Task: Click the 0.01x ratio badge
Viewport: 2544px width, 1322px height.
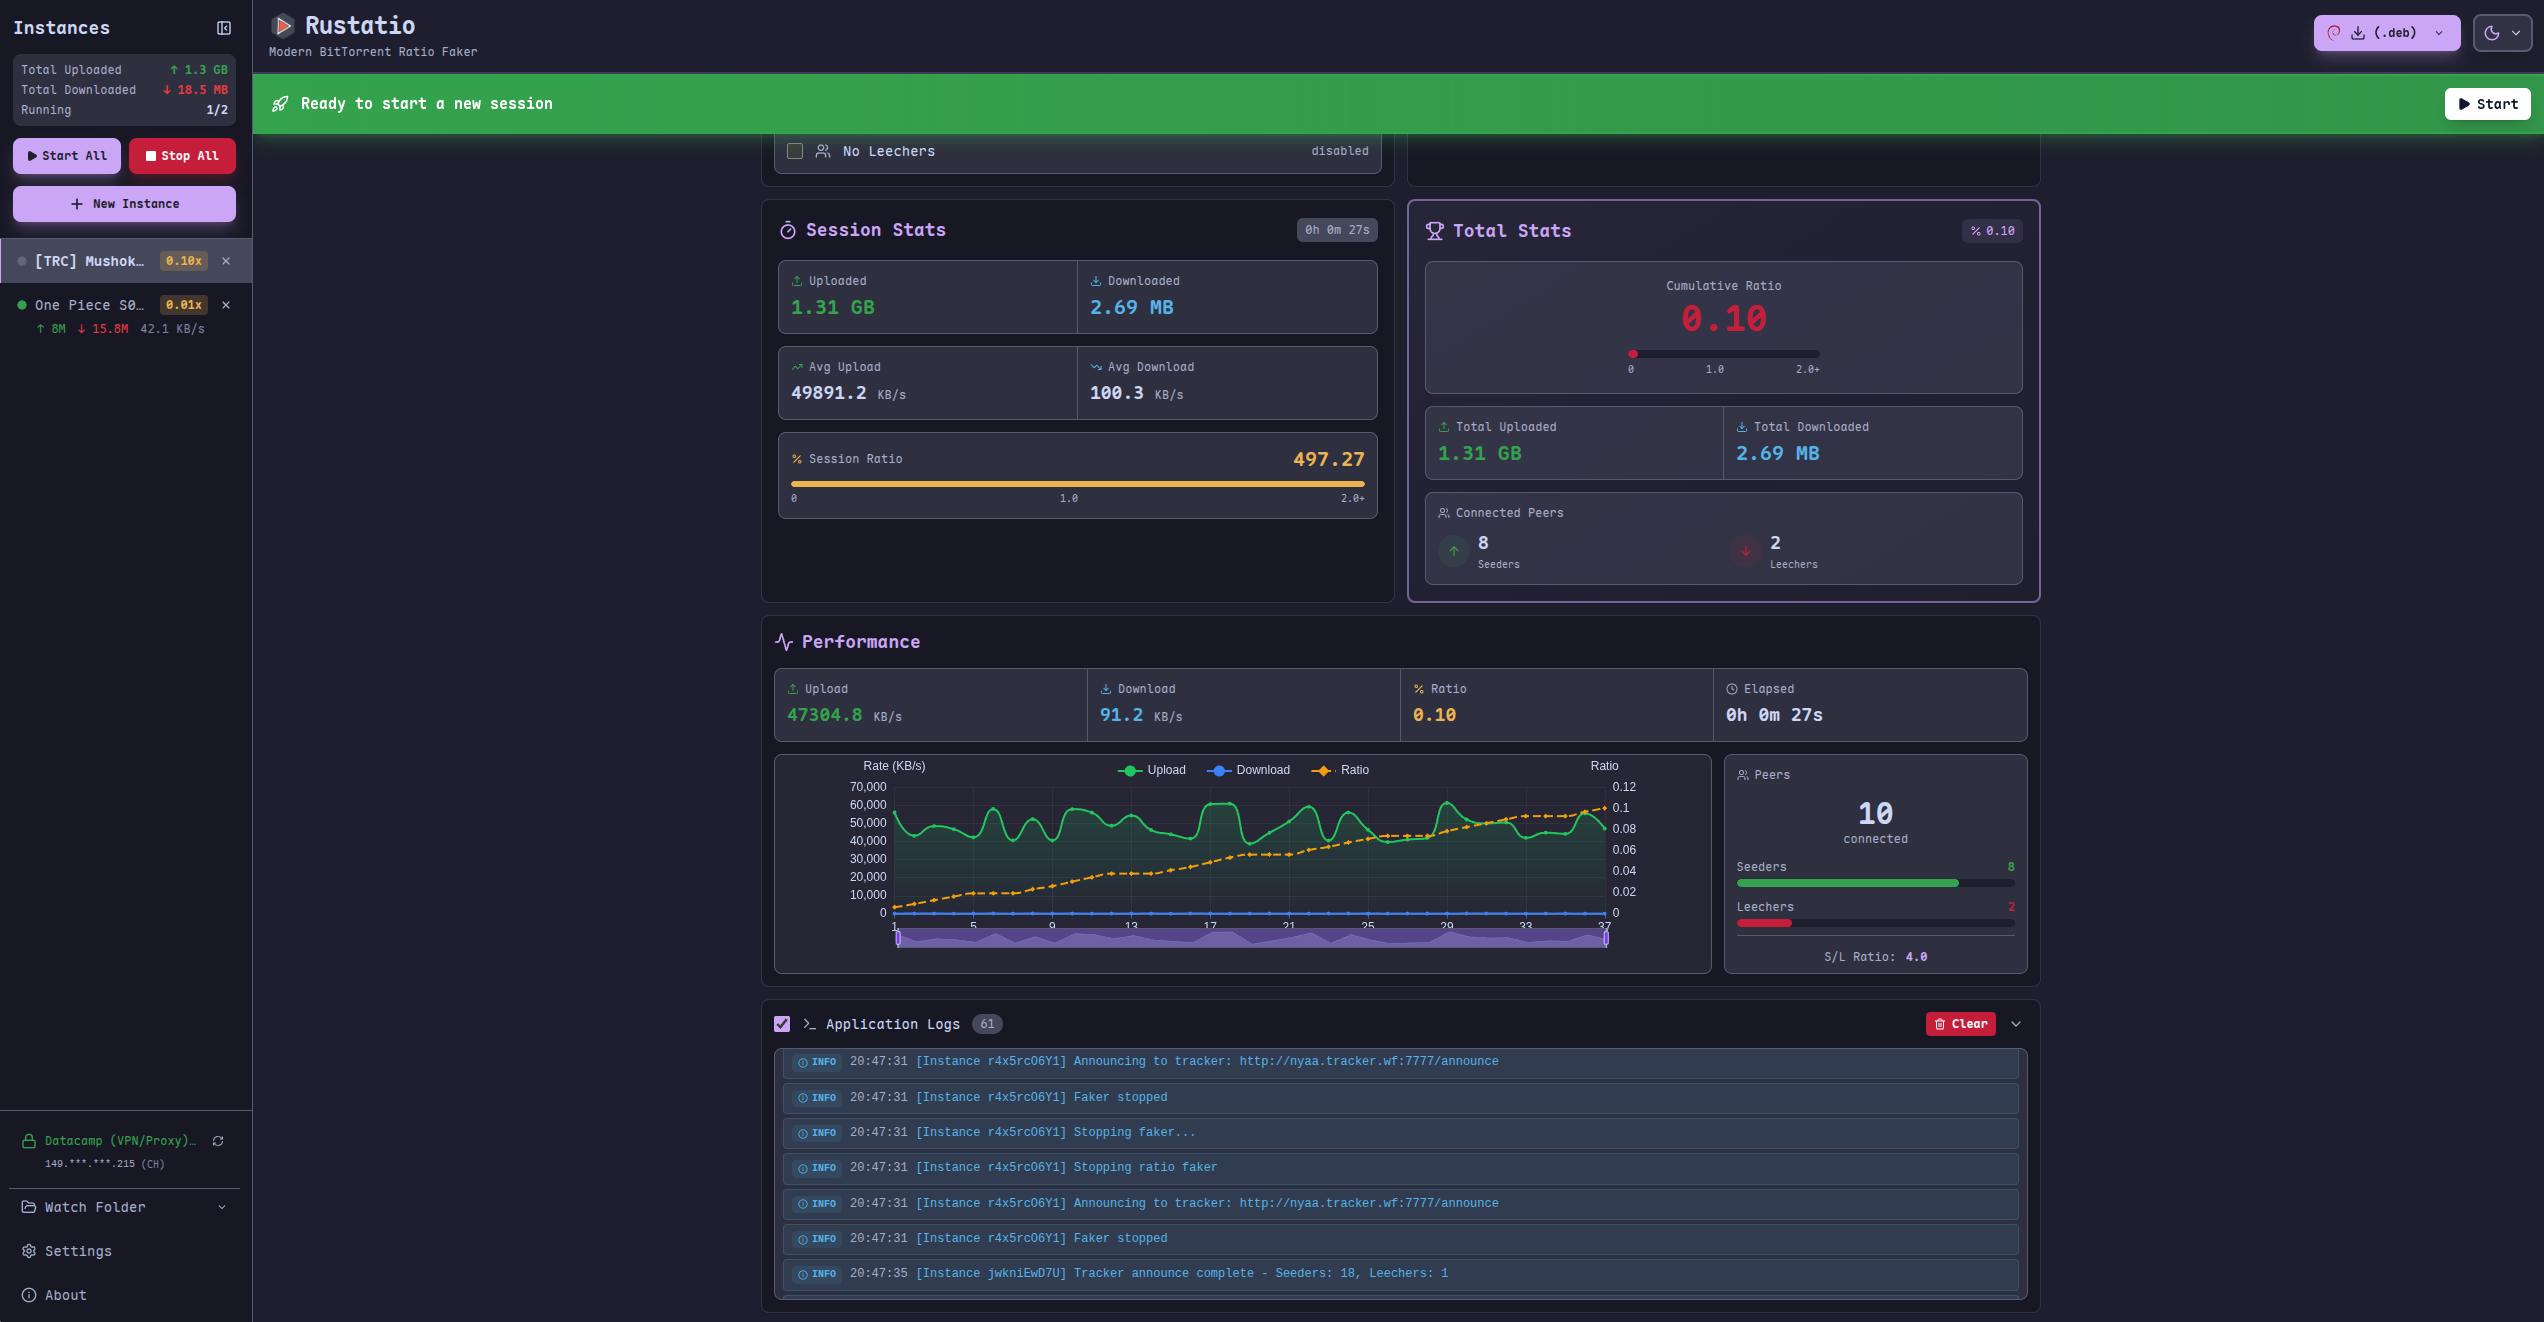Action: (x=184, y=305)
